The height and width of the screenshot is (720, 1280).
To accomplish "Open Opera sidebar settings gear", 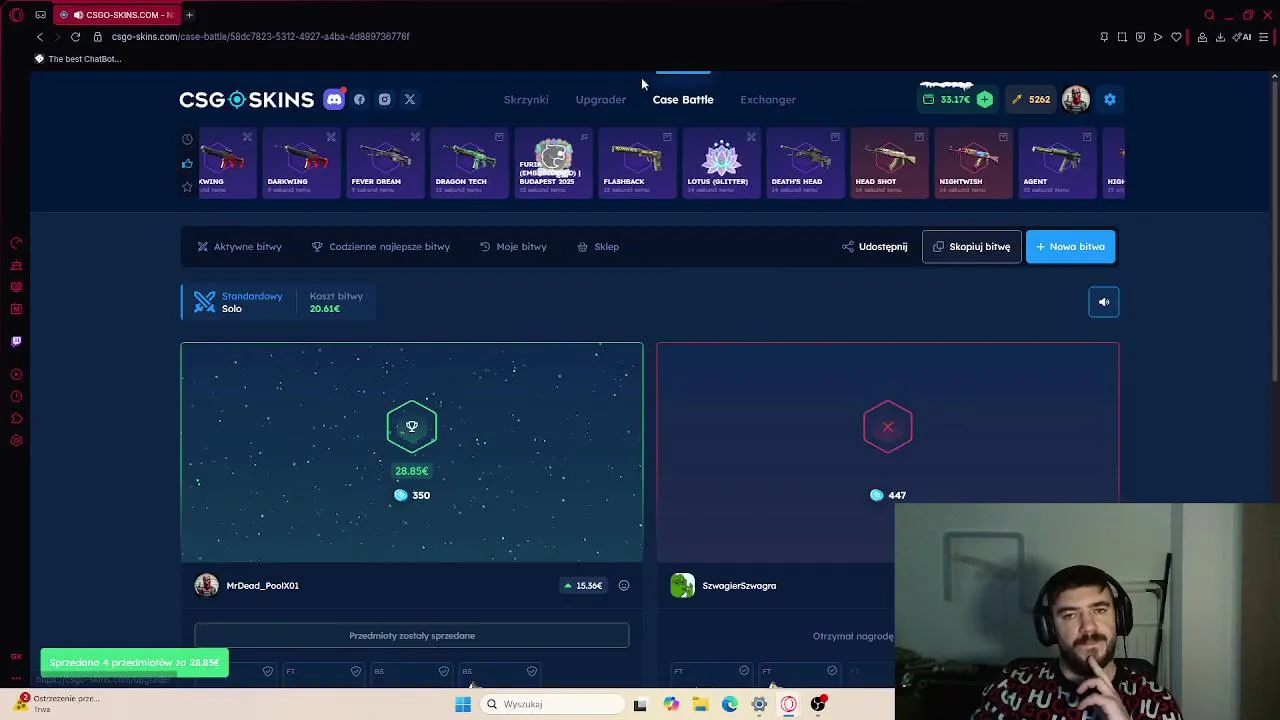I will tap(16, 441).
